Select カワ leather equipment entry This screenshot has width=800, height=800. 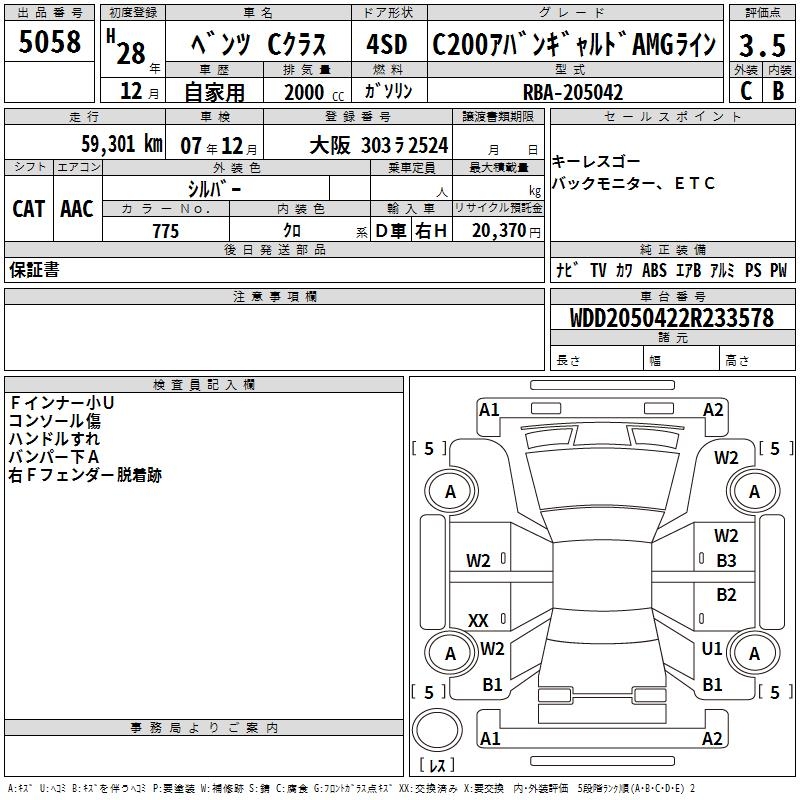coord(624,270)
